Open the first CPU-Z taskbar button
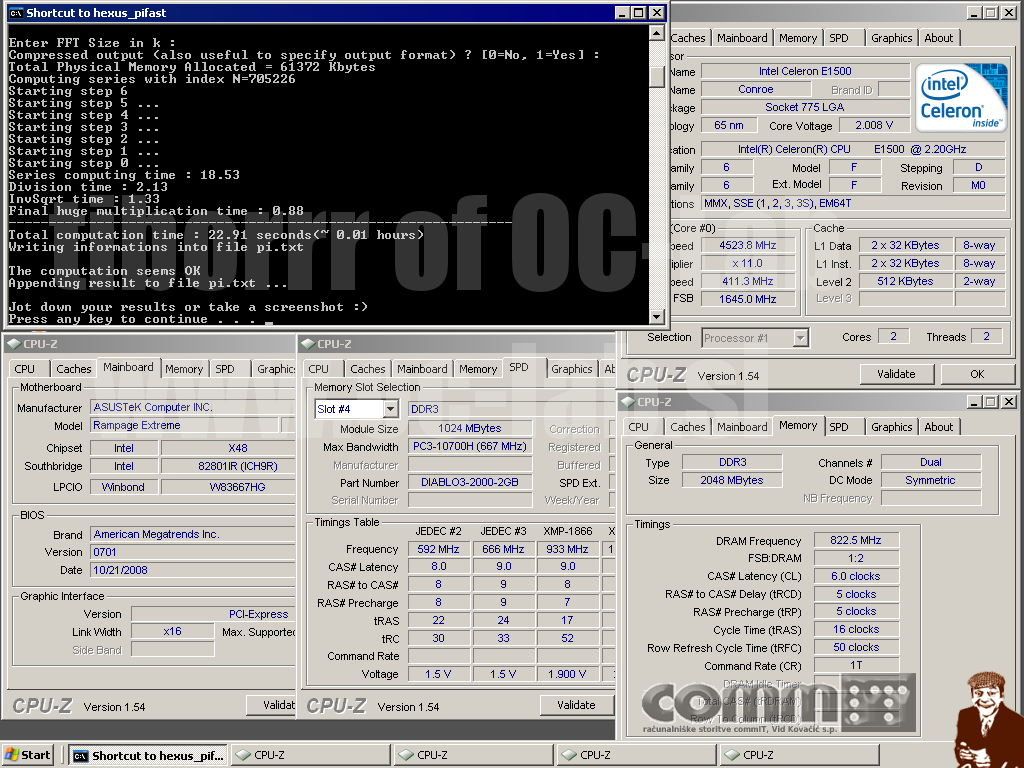The width and height of the screenshot is (1024, 768). click(311, 755)
